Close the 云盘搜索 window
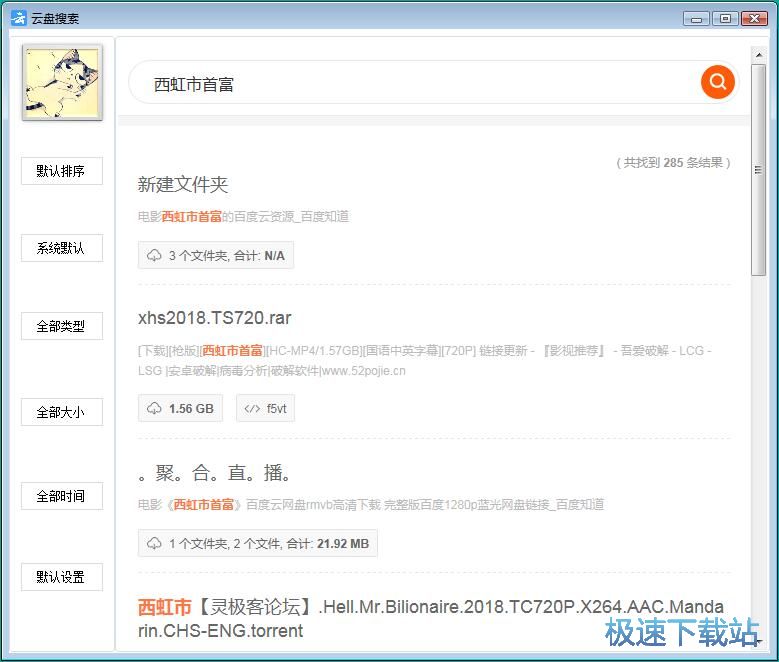This screenshot has height=662, width=779. pos(754,18)
